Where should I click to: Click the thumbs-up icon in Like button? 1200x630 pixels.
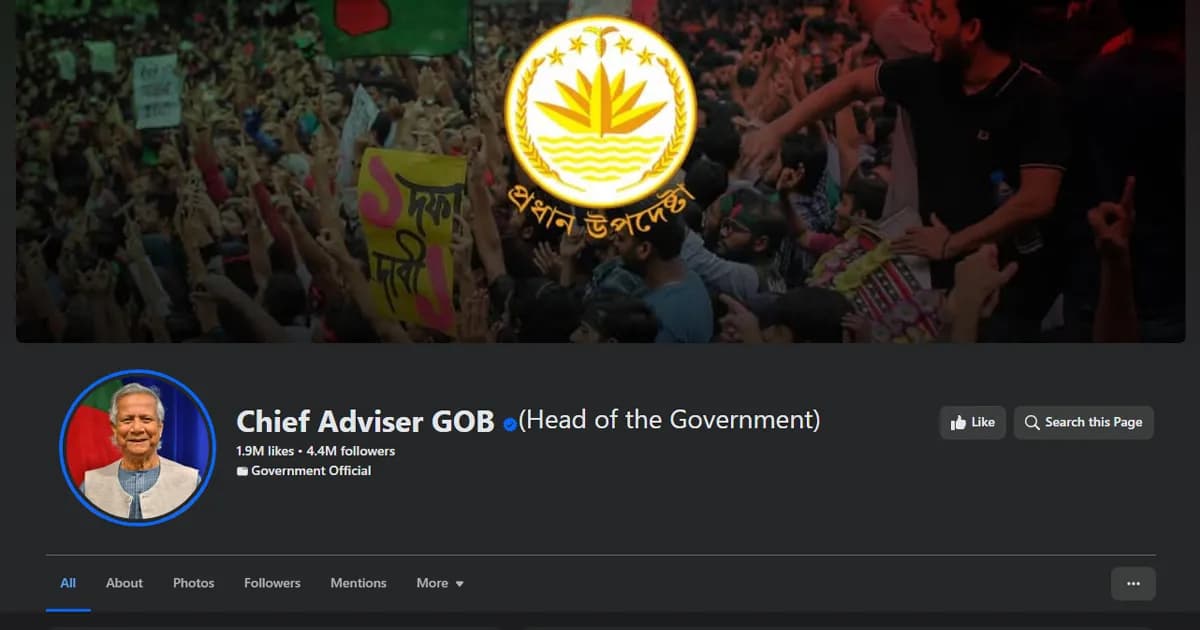click(x=958, y=422)
